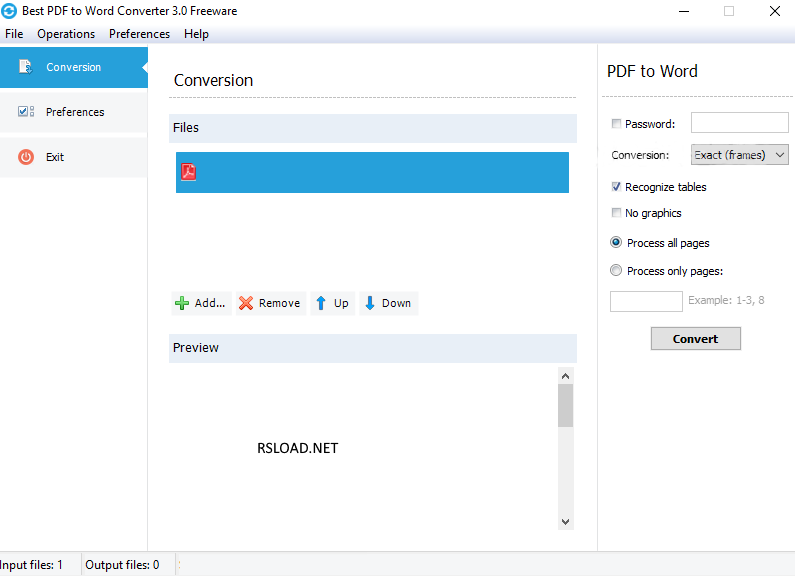Select the highlighted file row in Files list
The height and width of the screenshot is (576, 795).
coord(372,172)
